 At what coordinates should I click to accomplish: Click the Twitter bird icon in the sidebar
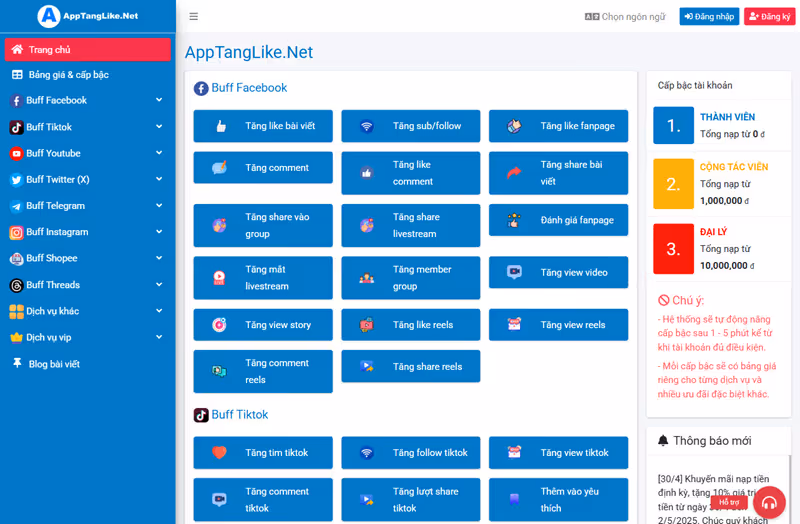coord(16,180)
